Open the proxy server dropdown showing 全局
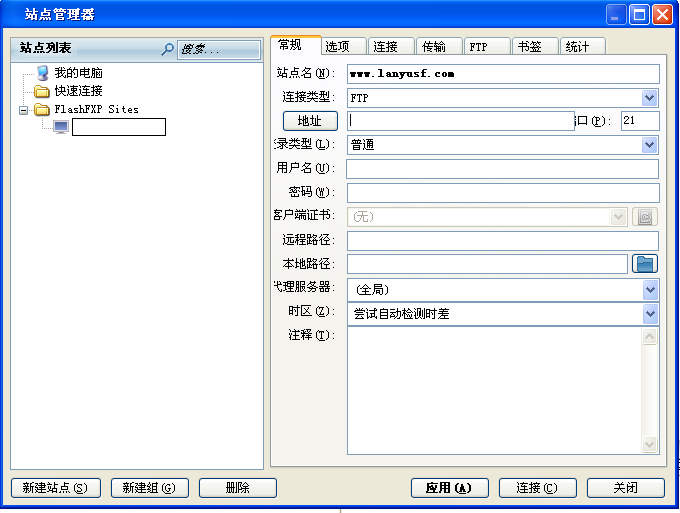Screen dimensions: 680x513 [650, 290]
